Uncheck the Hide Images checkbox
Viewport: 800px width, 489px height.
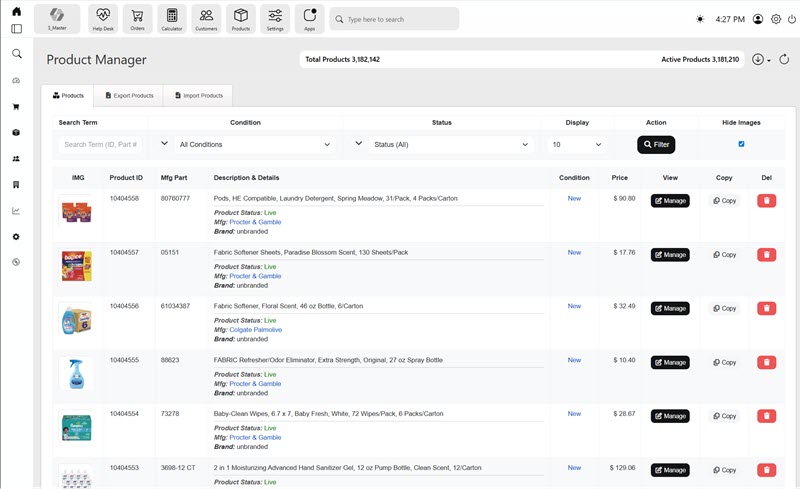pos(741,144)
